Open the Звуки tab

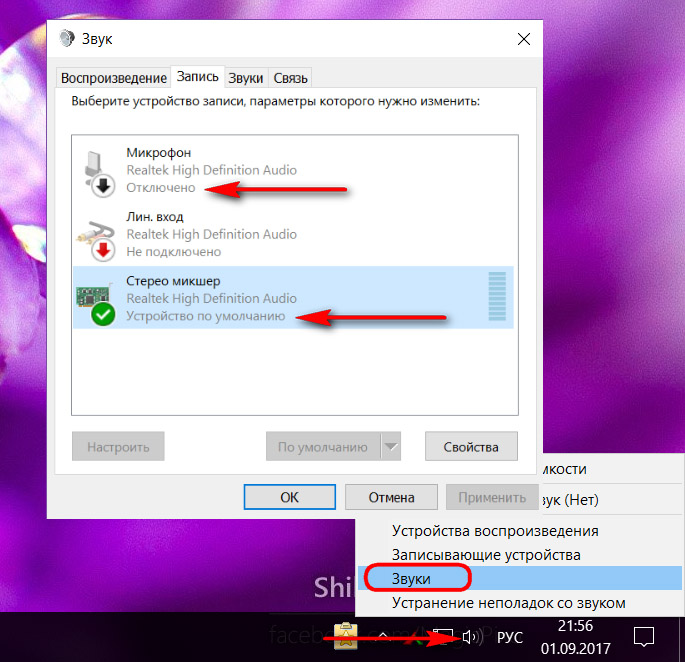(246, 78)
